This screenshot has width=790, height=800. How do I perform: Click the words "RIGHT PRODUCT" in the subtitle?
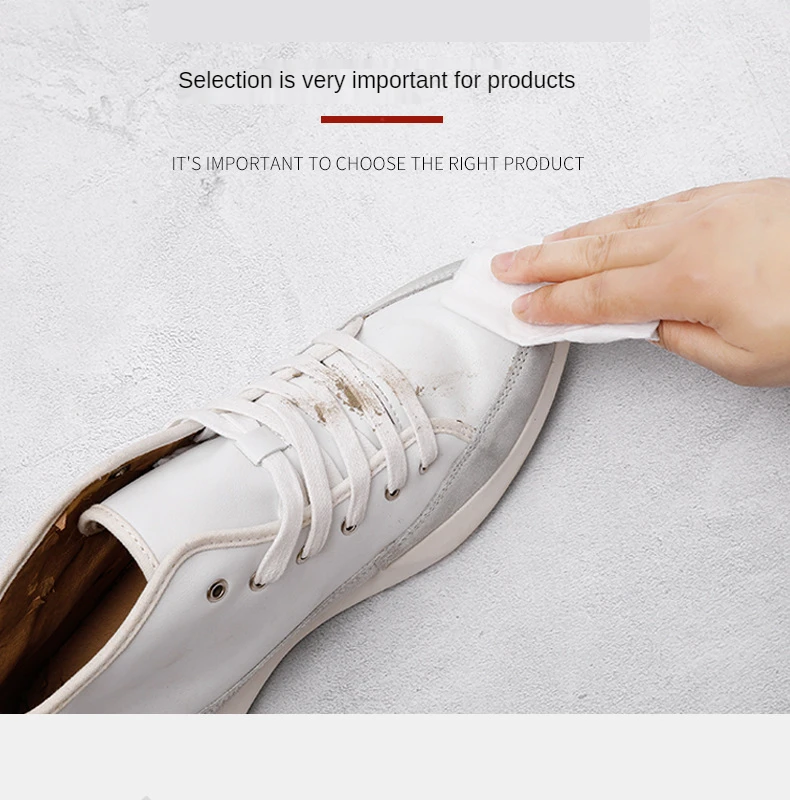coord(516,164)
